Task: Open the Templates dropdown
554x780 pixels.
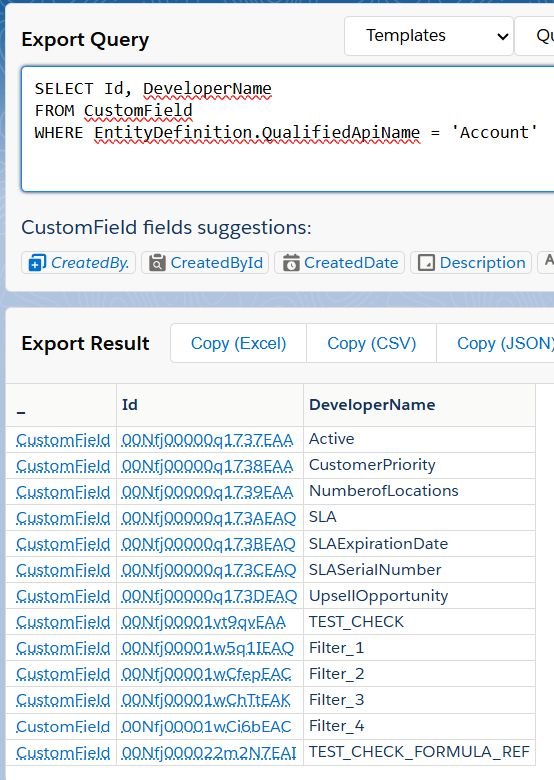Action: (428, 36)
